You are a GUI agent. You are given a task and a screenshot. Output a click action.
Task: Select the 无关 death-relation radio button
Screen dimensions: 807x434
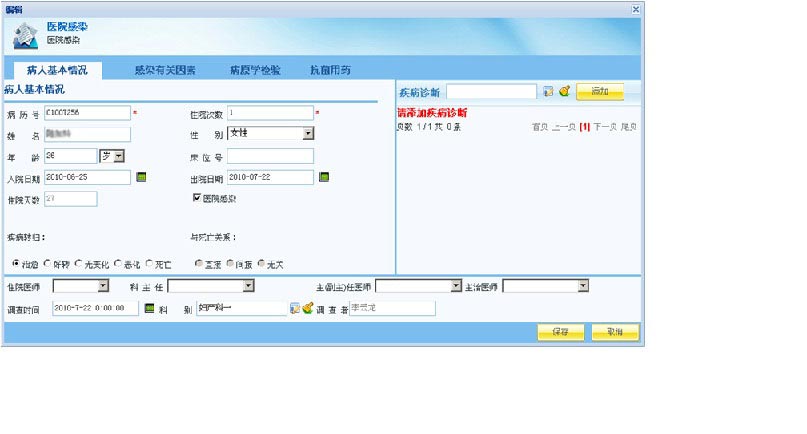tap(261, 264)
